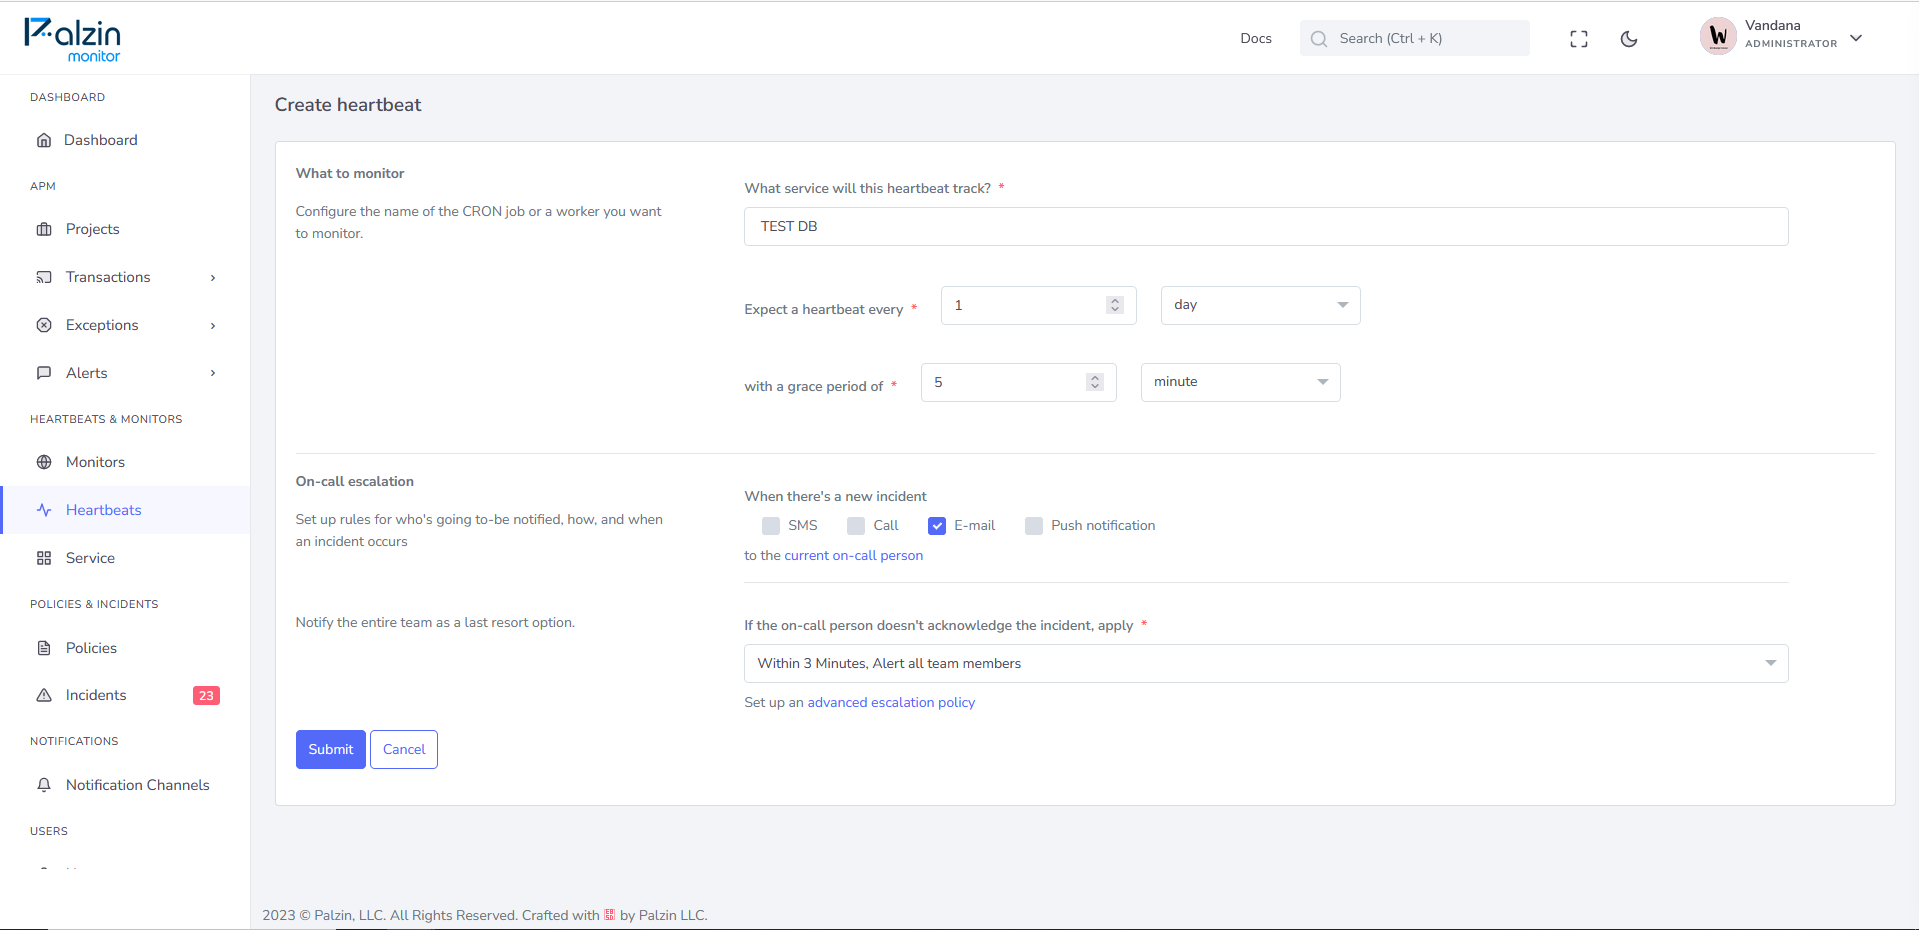Click the Transactions sidebar icon
The image size is (1919, 930).
click(x=44, y=277)
